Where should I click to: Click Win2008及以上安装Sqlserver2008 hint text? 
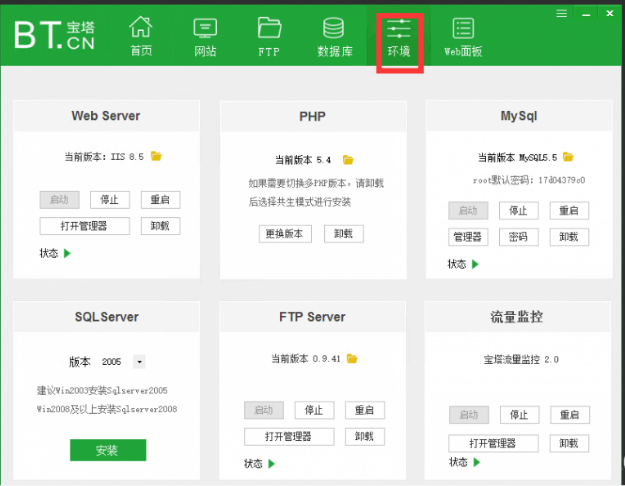(107, 409)
